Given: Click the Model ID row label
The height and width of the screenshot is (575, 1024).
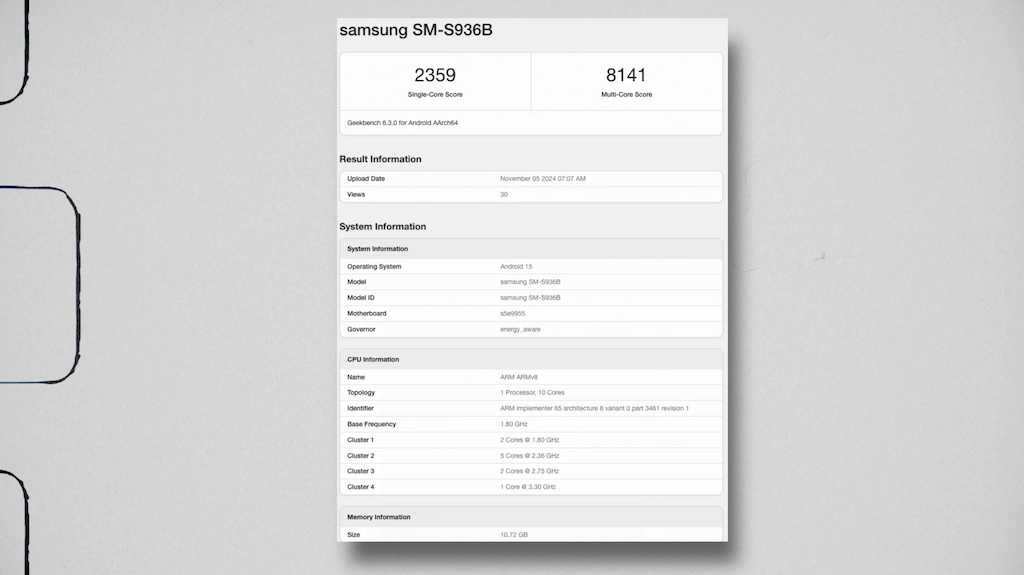Looking at the screenshot, I should click(x=360, y=298).
